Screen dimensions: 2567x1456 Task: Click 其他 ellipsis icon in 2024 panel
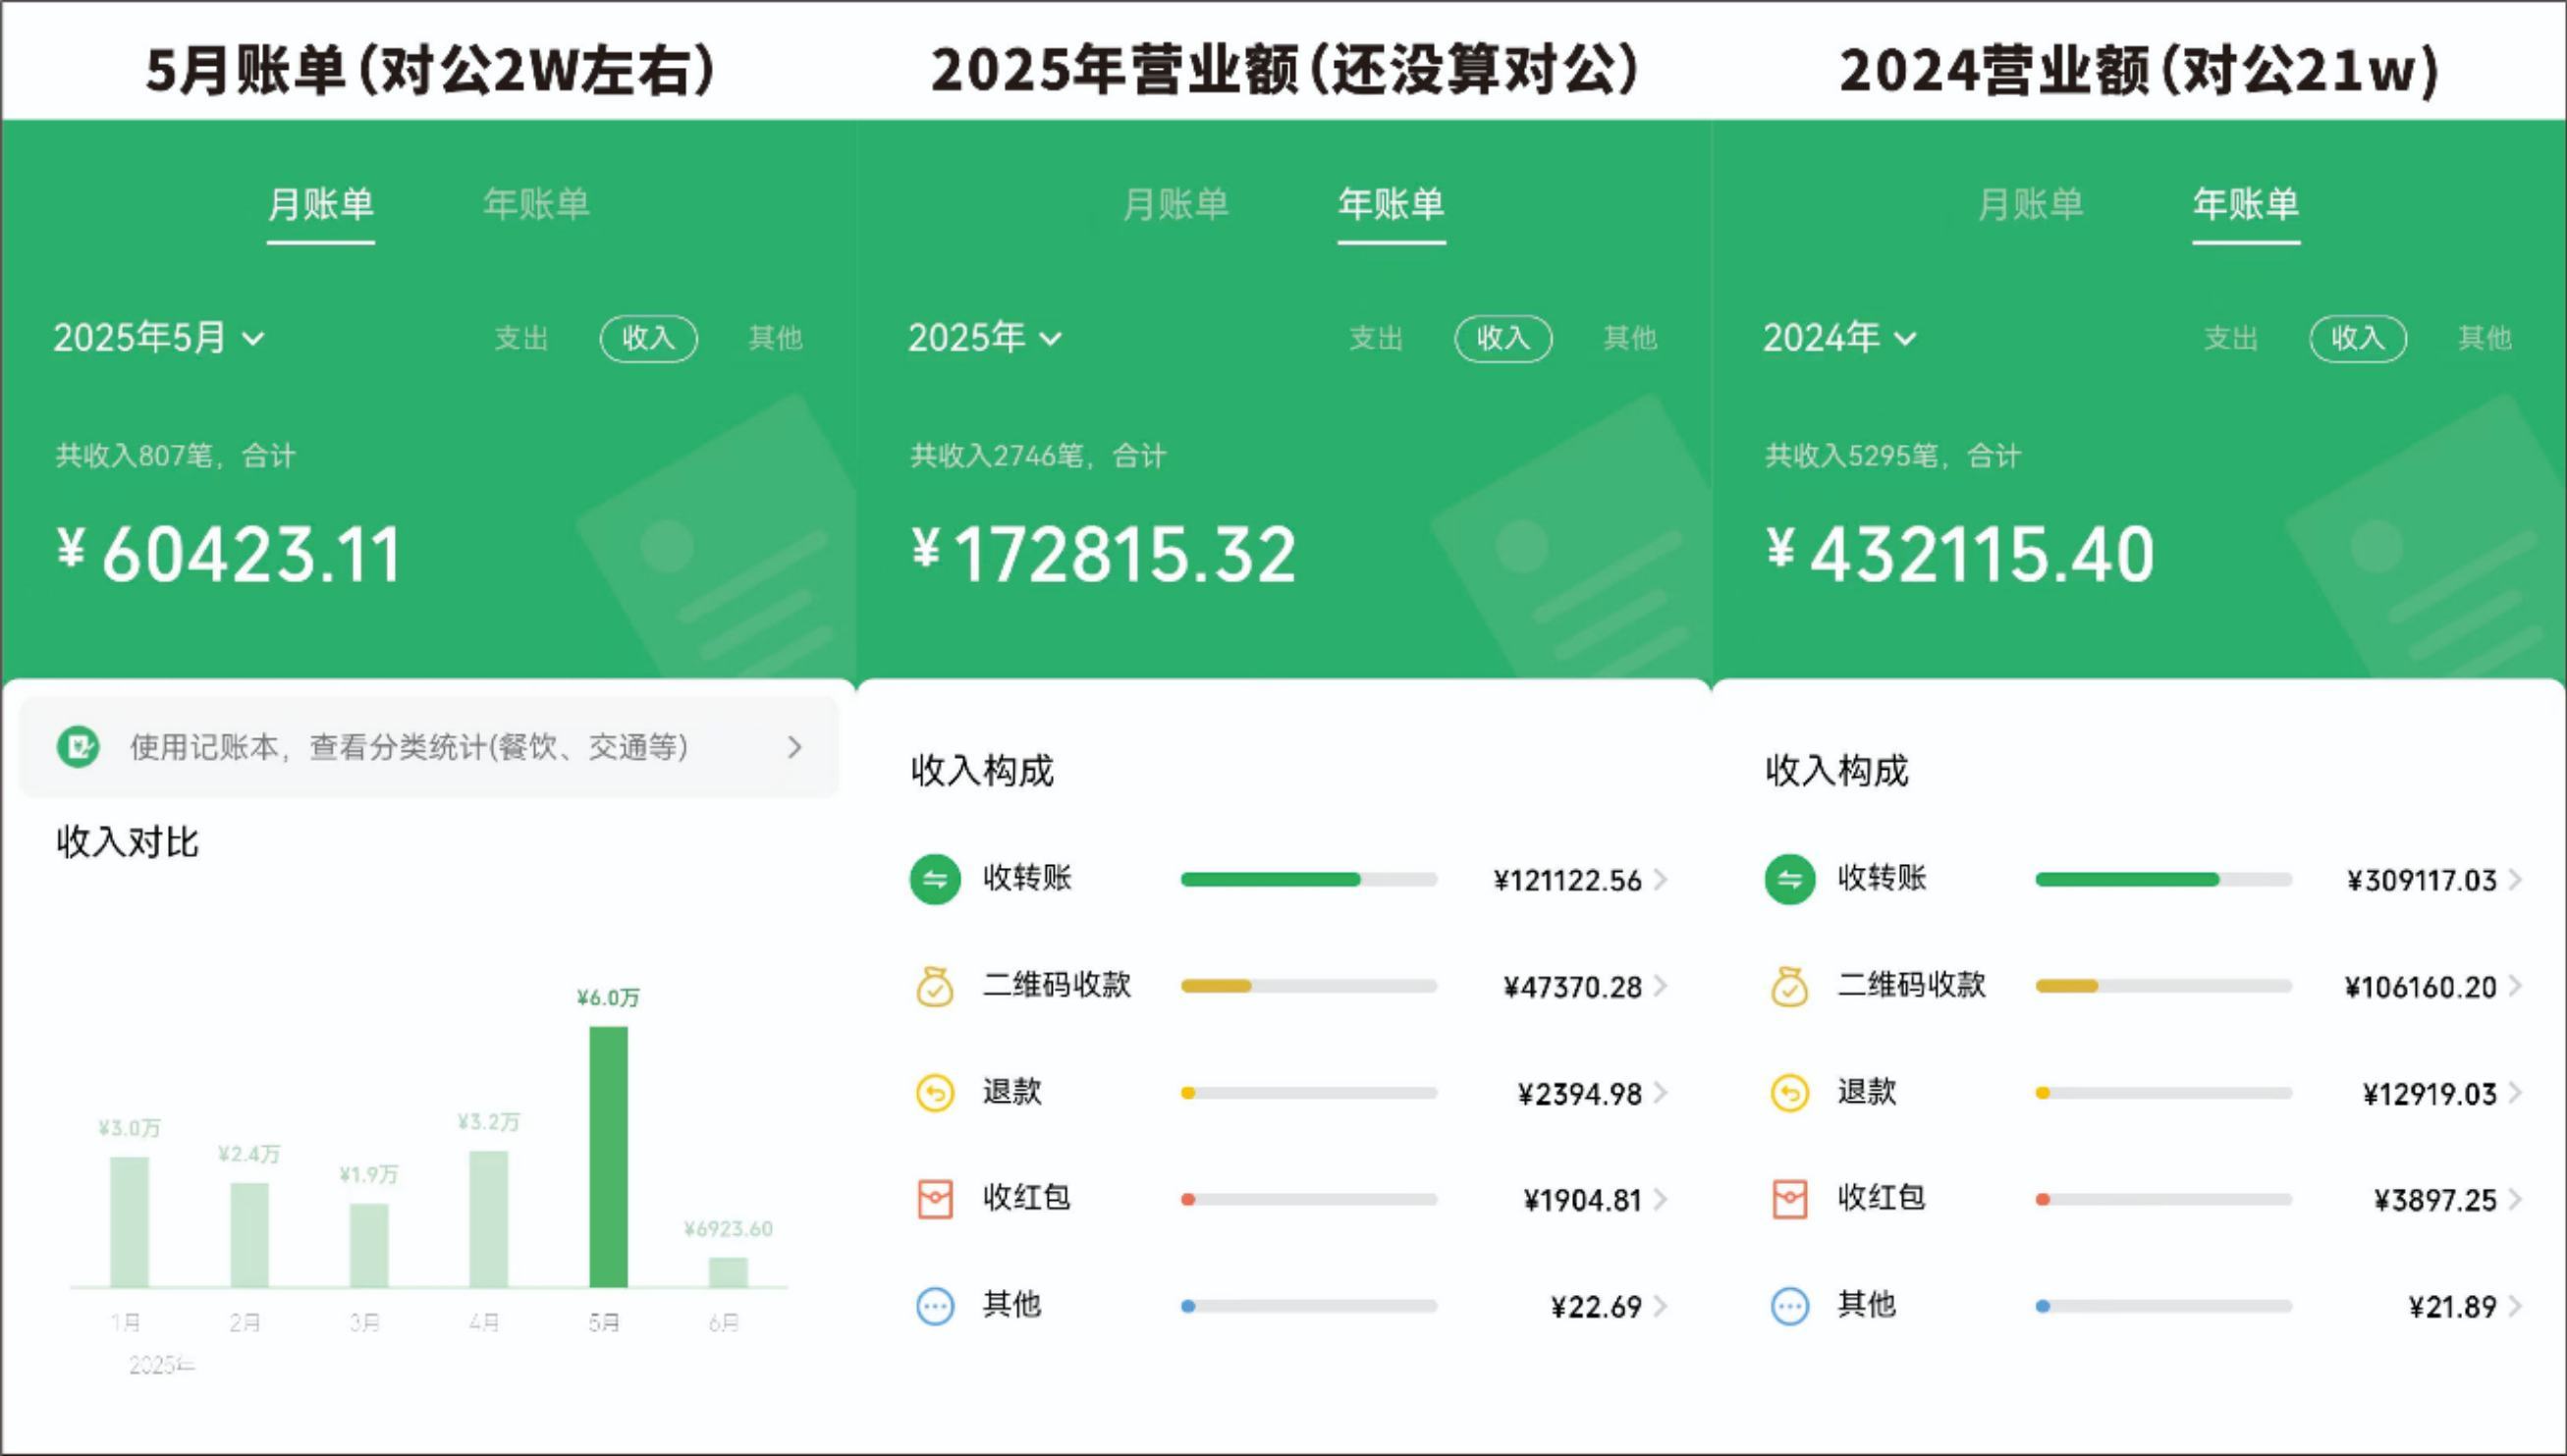(1790, 1306)
